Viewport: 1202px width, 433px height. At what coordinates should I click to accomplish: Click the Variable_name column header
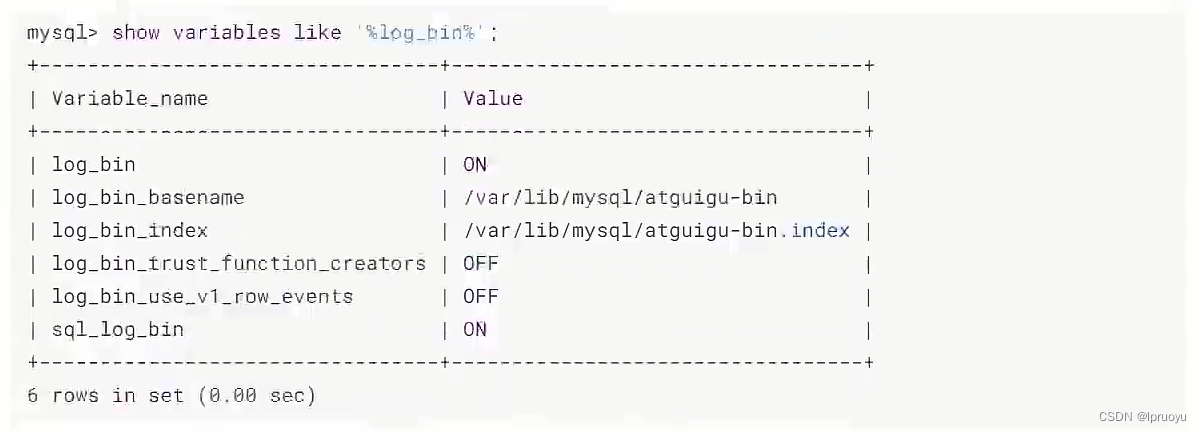[130, 98]
